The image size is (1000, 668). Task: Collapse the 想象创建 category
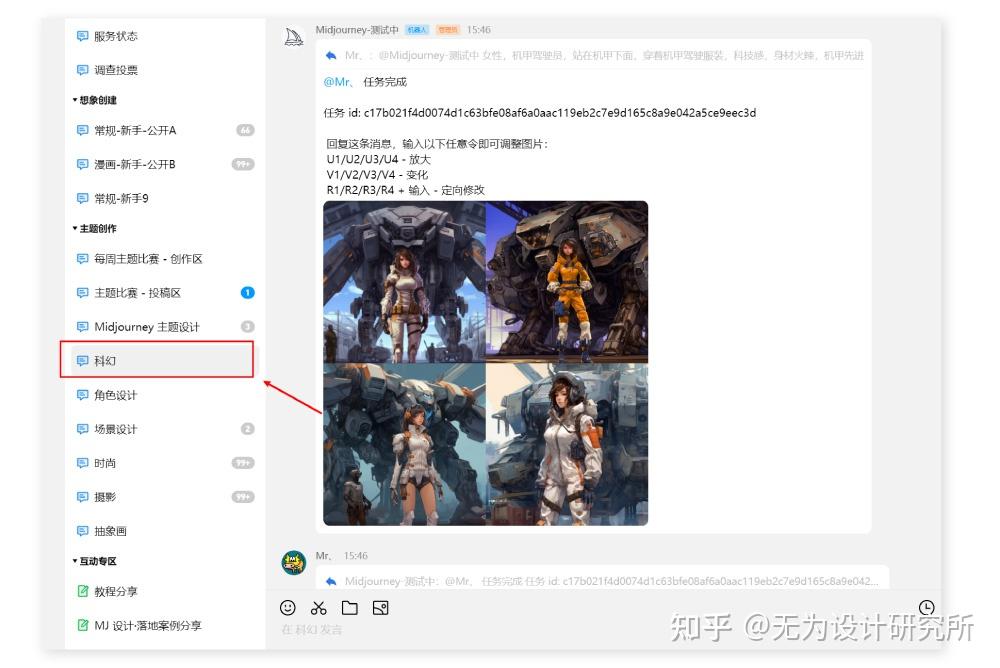coord(94,100)
